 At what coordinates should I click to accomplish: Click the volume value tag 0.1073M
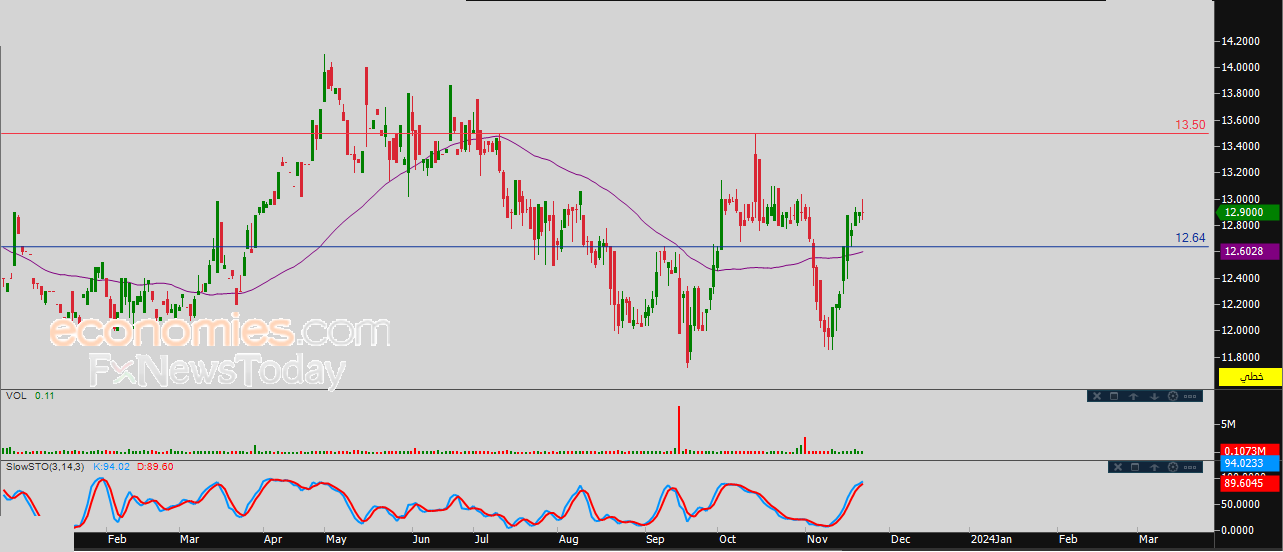click(1250, 449)
